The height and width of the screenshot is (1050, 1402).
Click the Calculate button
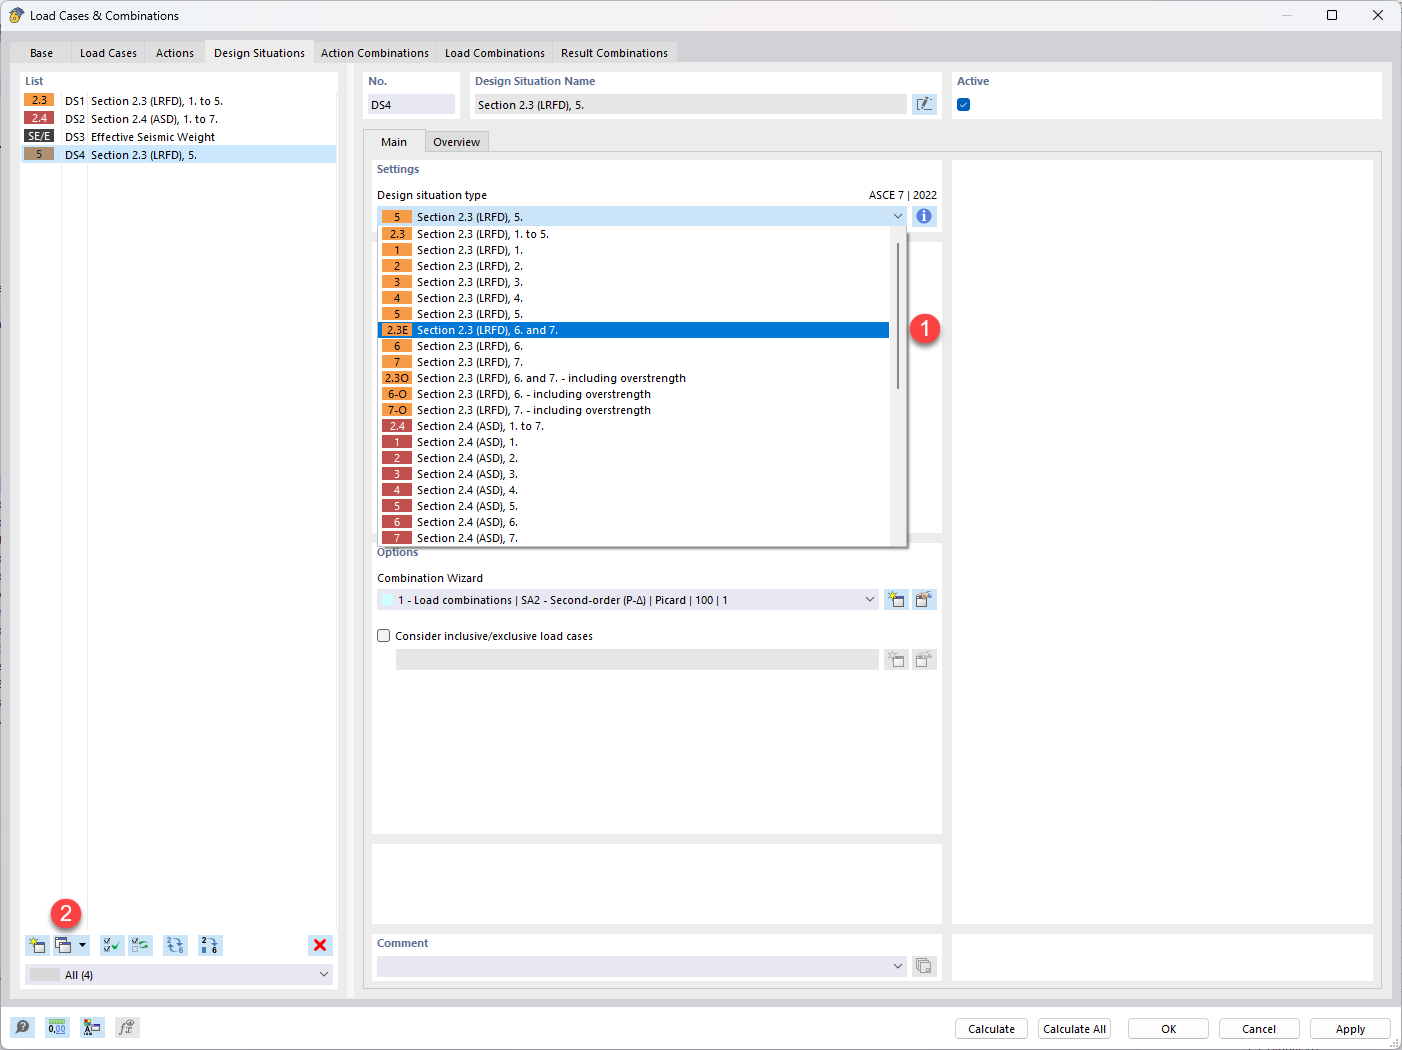[x=991, y=1029]
